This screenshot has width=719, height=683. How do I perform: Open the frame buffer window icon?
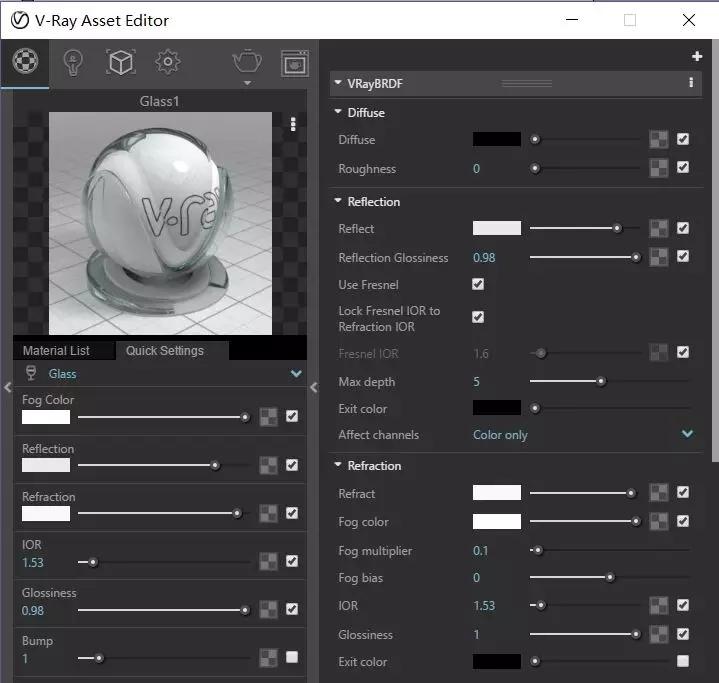click(x=294, y=64)
